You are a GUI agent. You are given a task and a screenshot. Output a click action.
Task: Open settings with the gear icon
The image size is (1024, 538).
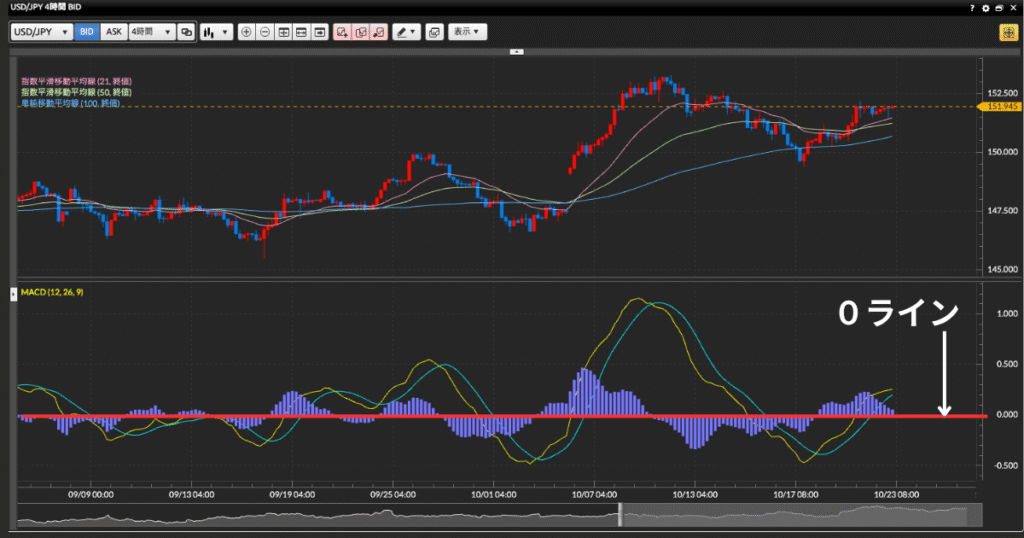985,7
